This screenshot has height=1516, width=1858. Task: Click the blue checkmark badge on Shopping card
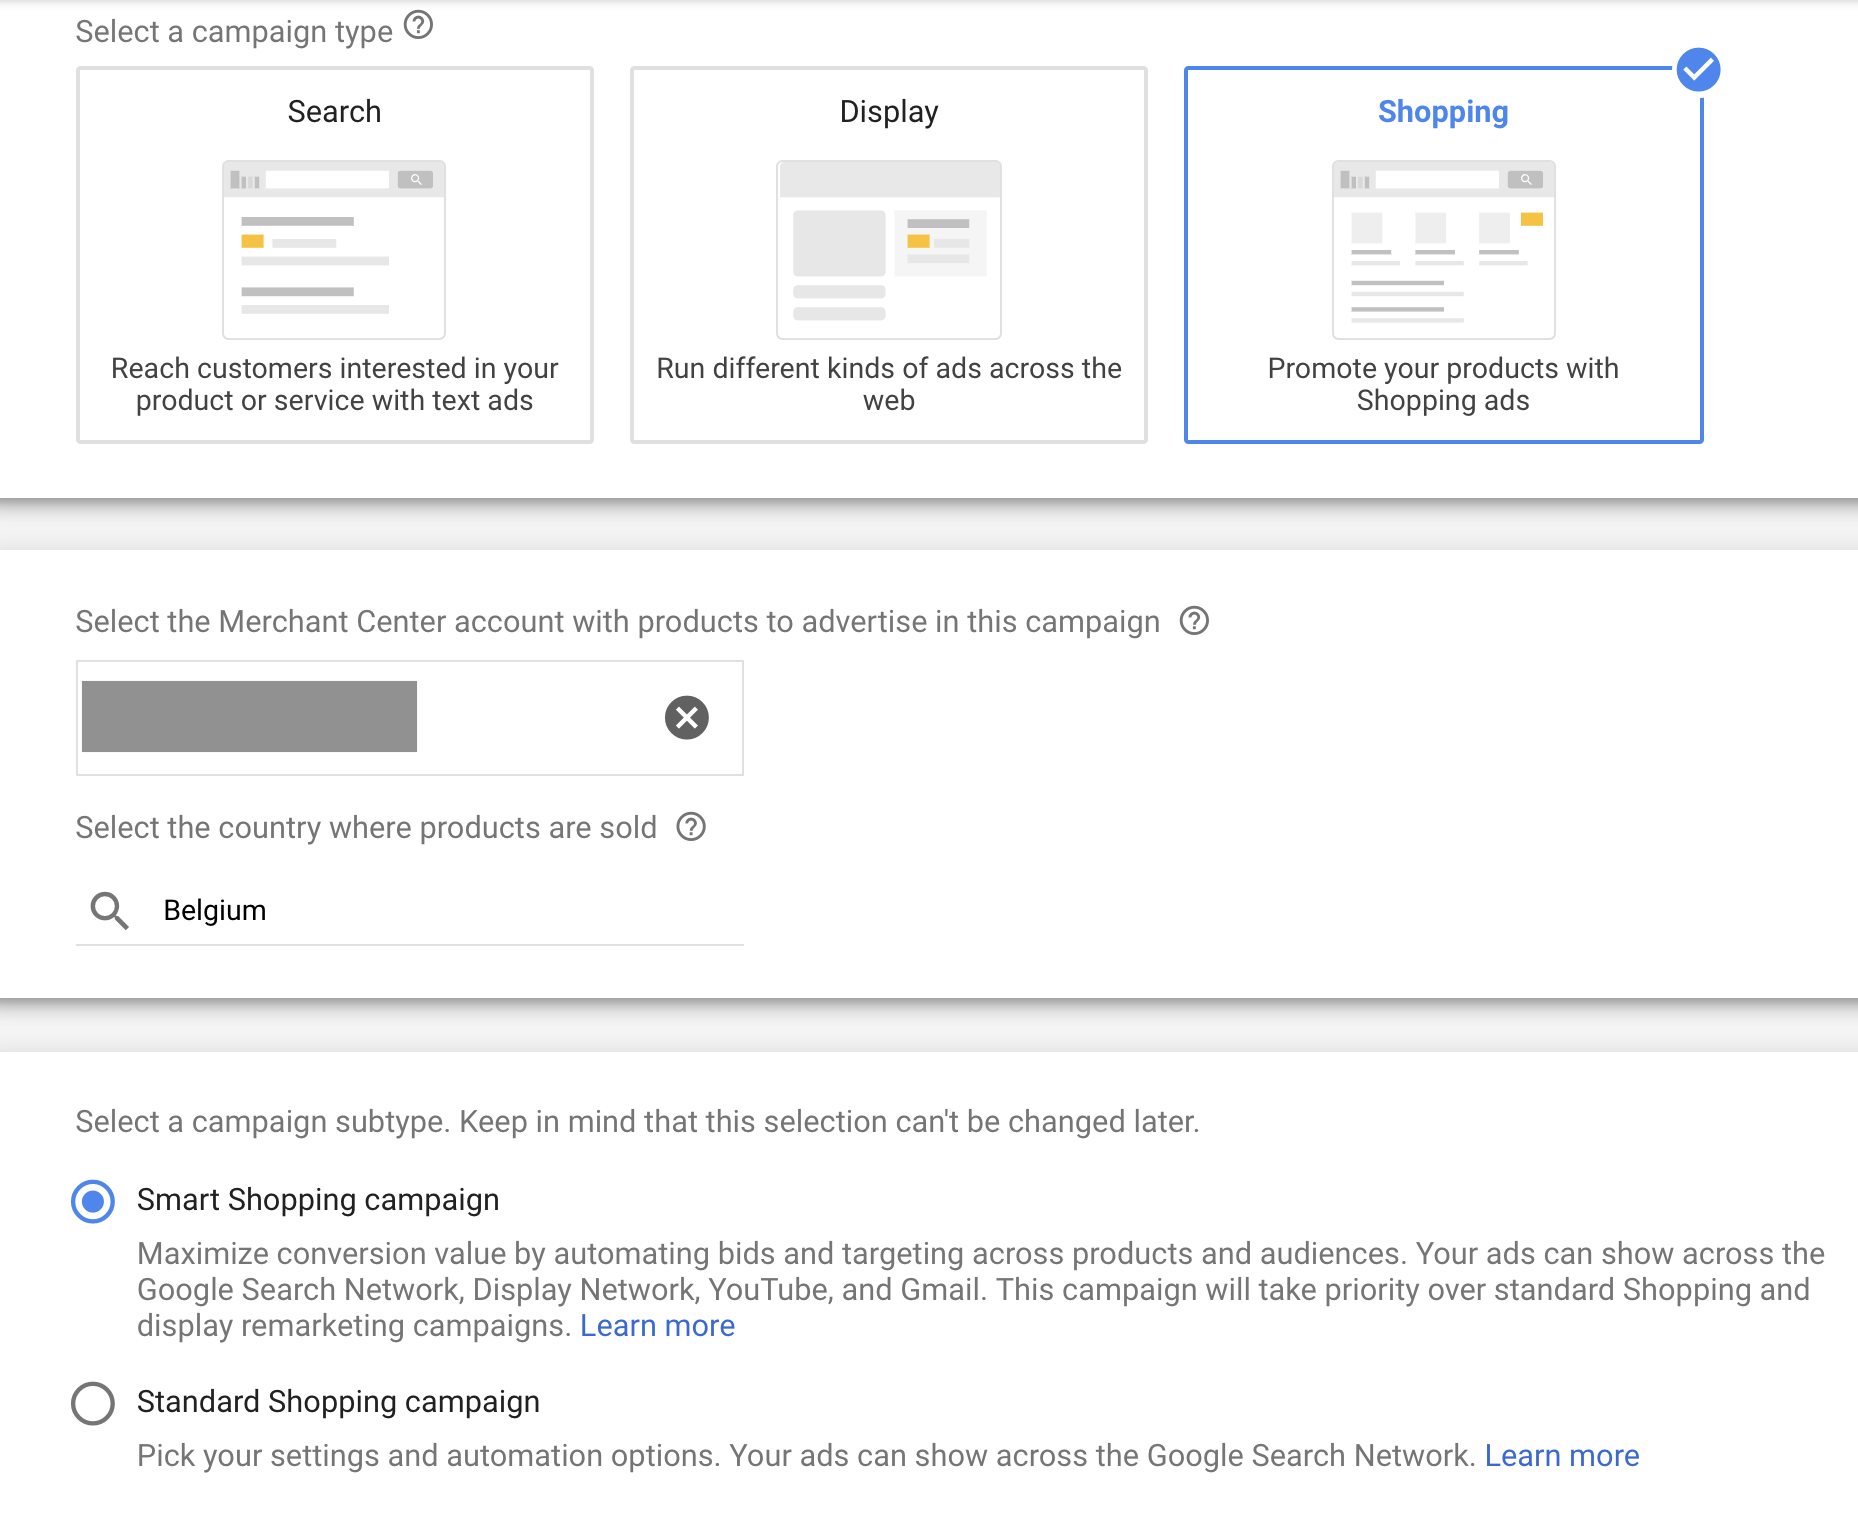coord(1698,70)
